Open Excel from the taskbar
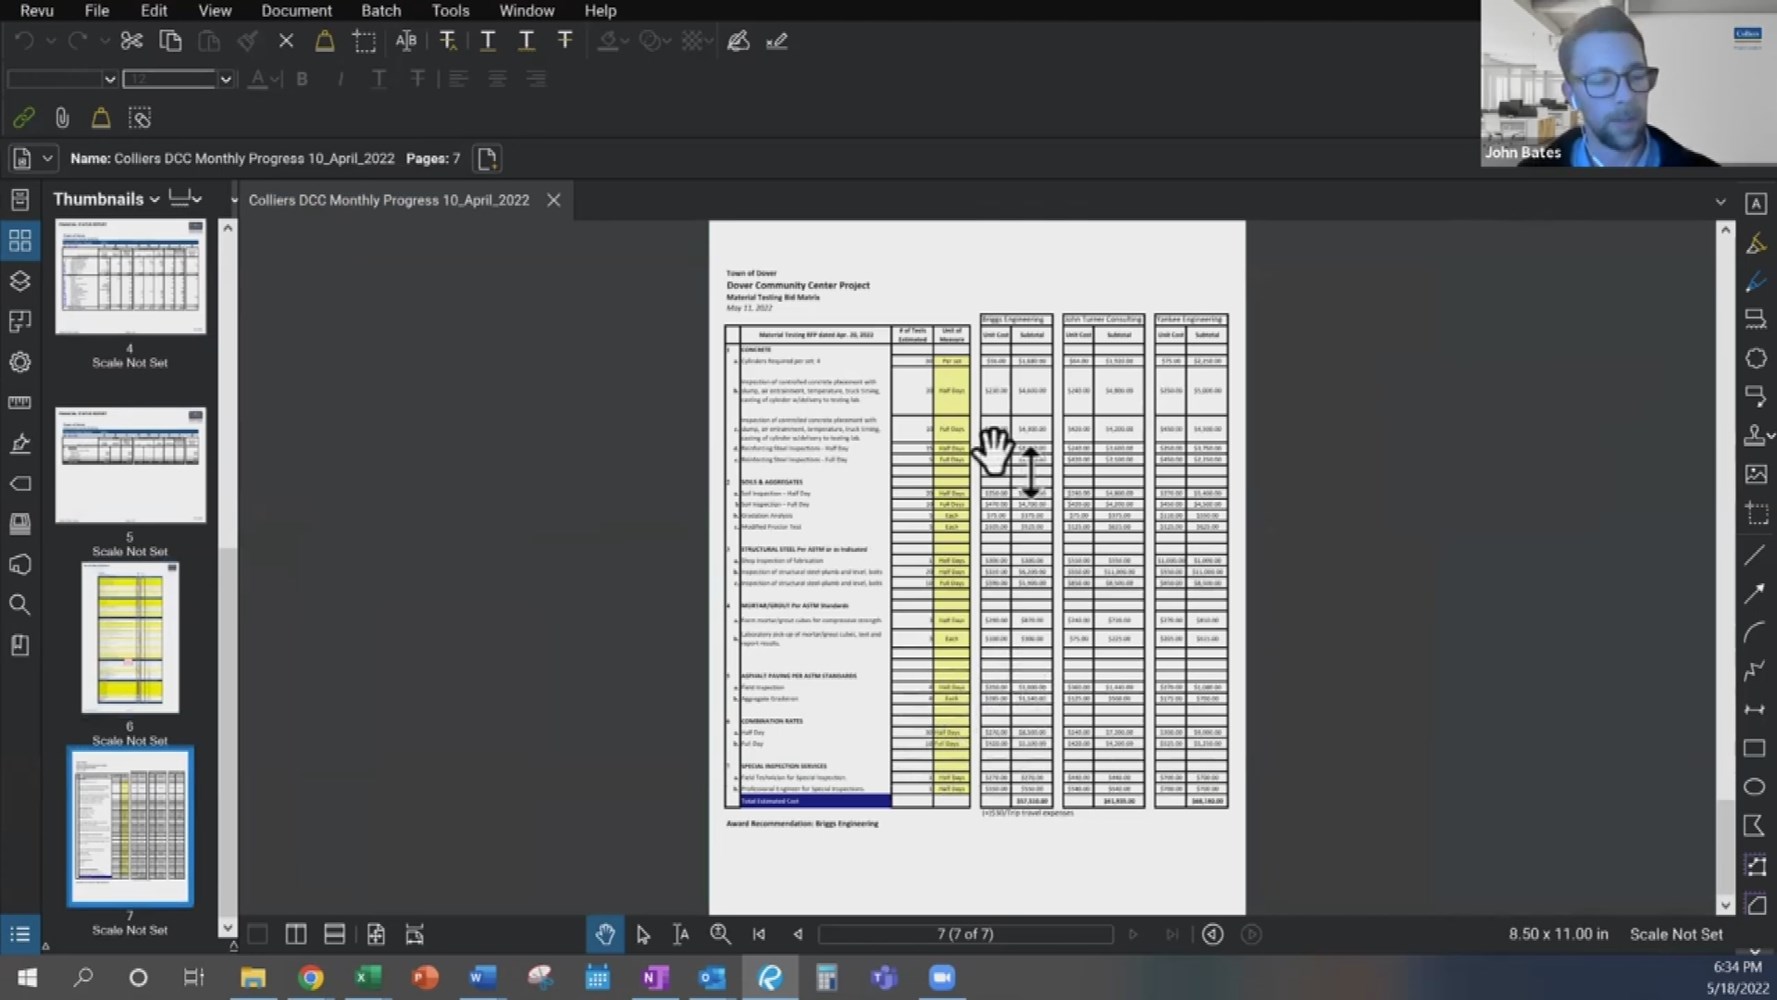 click(368, 977)
